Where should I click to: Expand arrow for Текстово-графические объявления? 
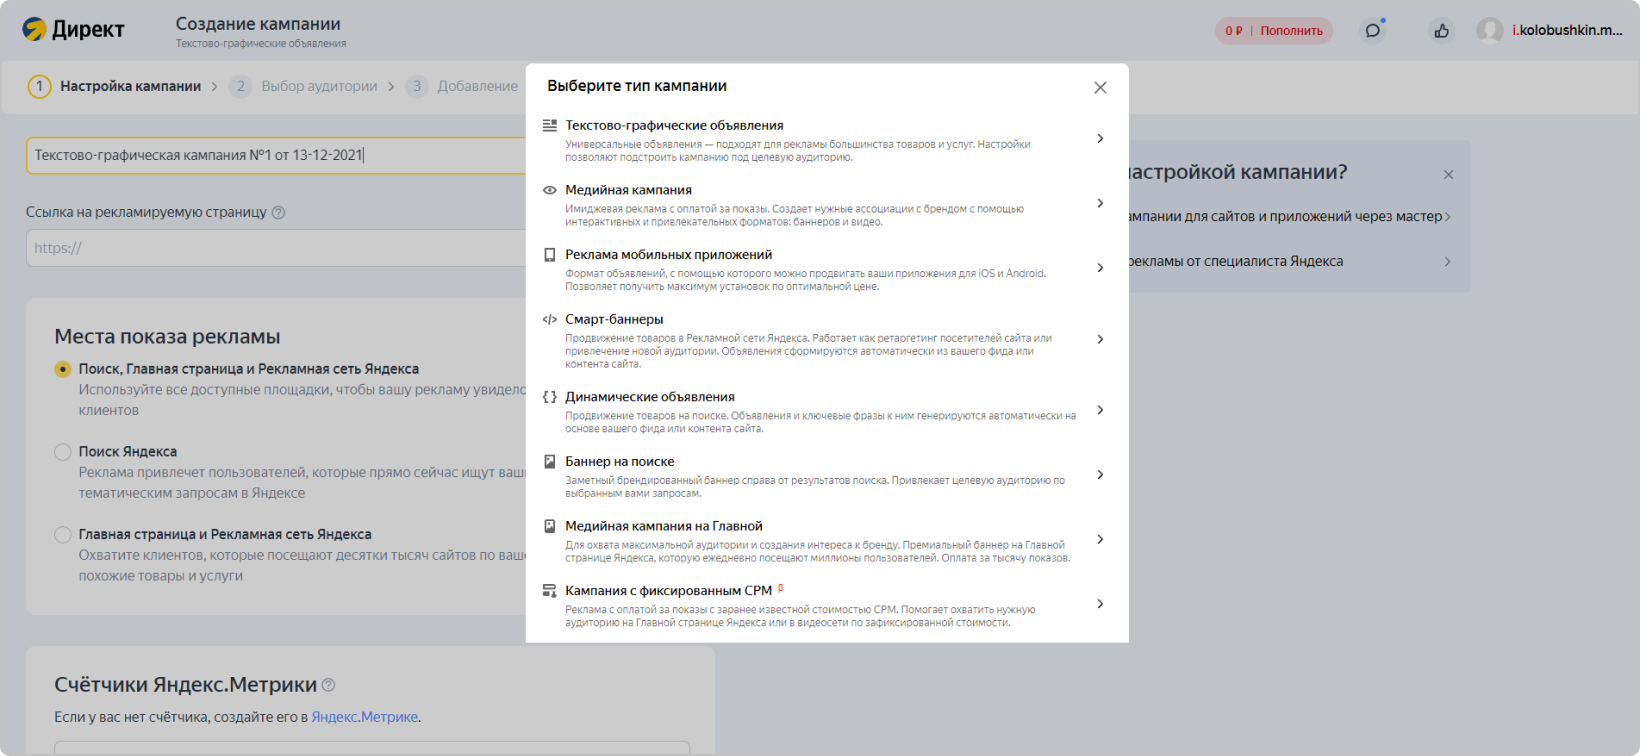tap(1100, 139)
